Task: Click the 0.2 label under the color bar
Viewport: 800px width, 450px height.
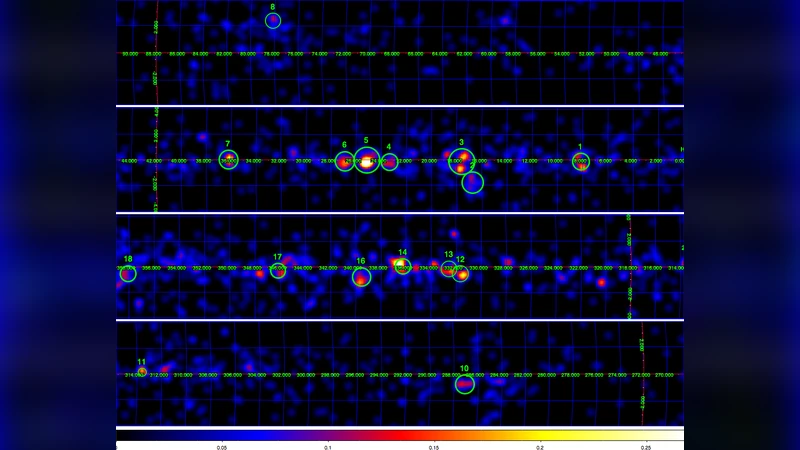Action: click(x=540, y=447)
